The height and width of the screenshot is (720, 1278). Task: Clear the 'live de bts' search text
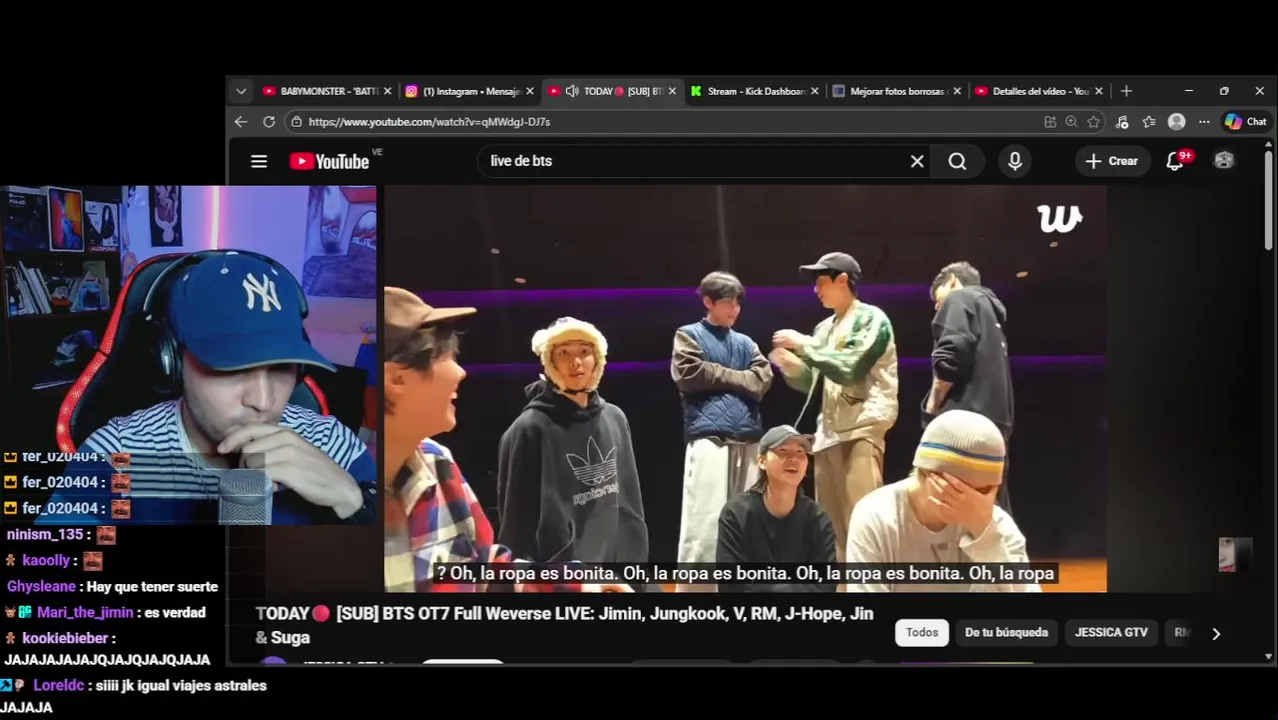917,161
